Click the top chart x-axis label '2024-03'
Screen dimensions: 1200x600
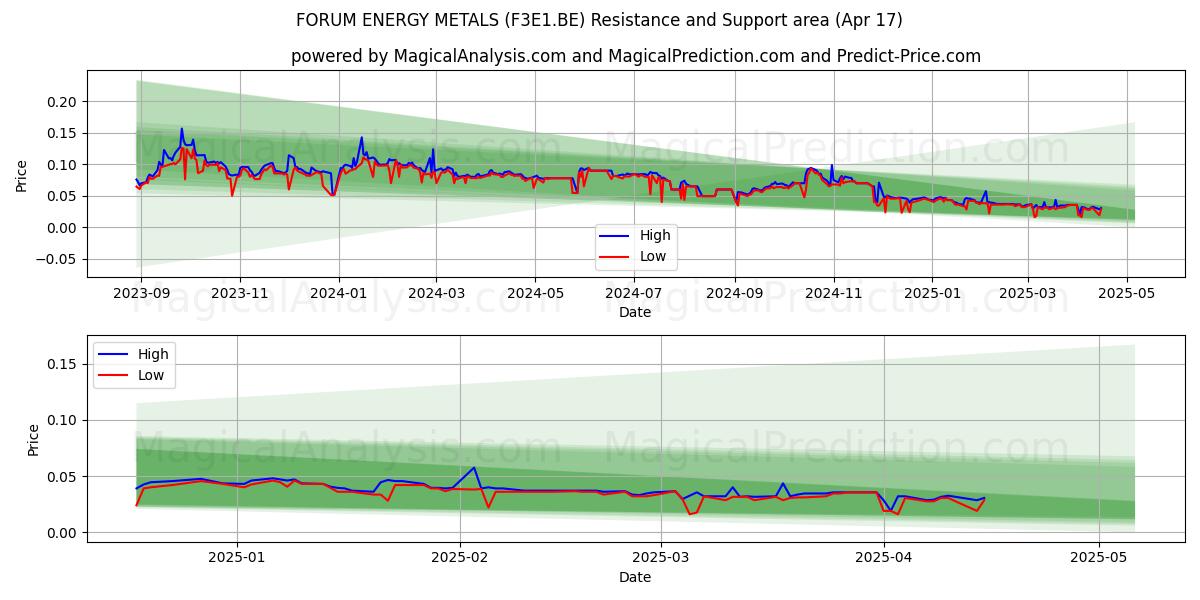(435, 293)
